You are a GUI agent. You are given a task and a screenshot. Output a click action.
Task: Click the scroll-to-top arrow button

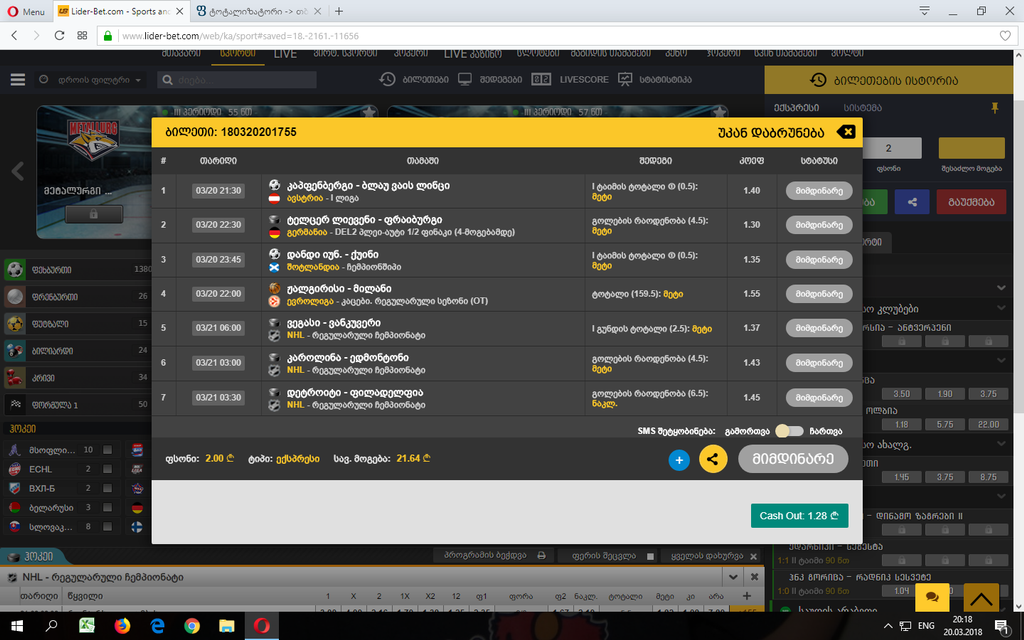tap(981, 597)
